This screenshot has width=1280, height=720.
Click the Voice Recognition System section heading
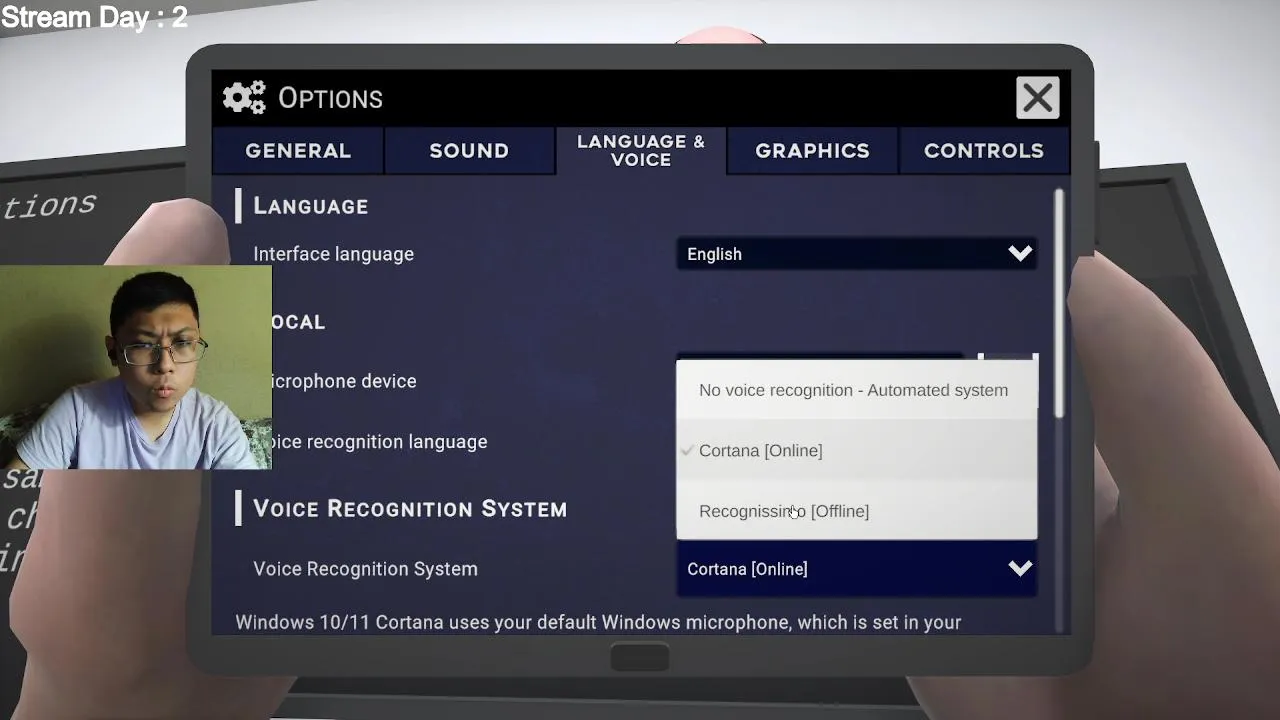[x=410, y=509]
